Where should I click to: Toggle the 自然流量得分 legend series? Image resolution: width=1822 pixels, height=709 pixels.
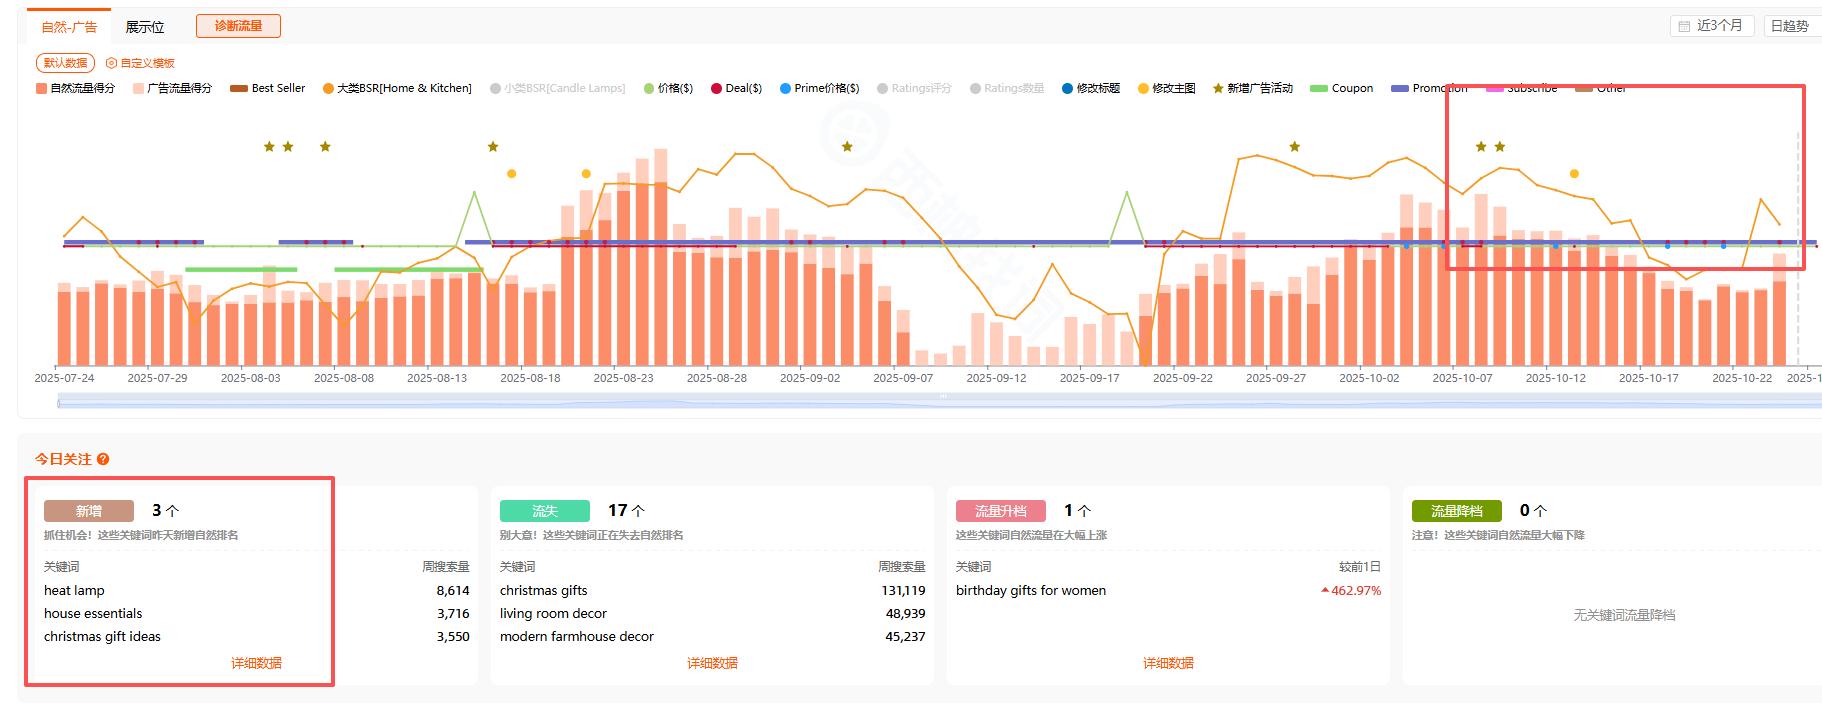pyautogui.click(x=75, y=88)
